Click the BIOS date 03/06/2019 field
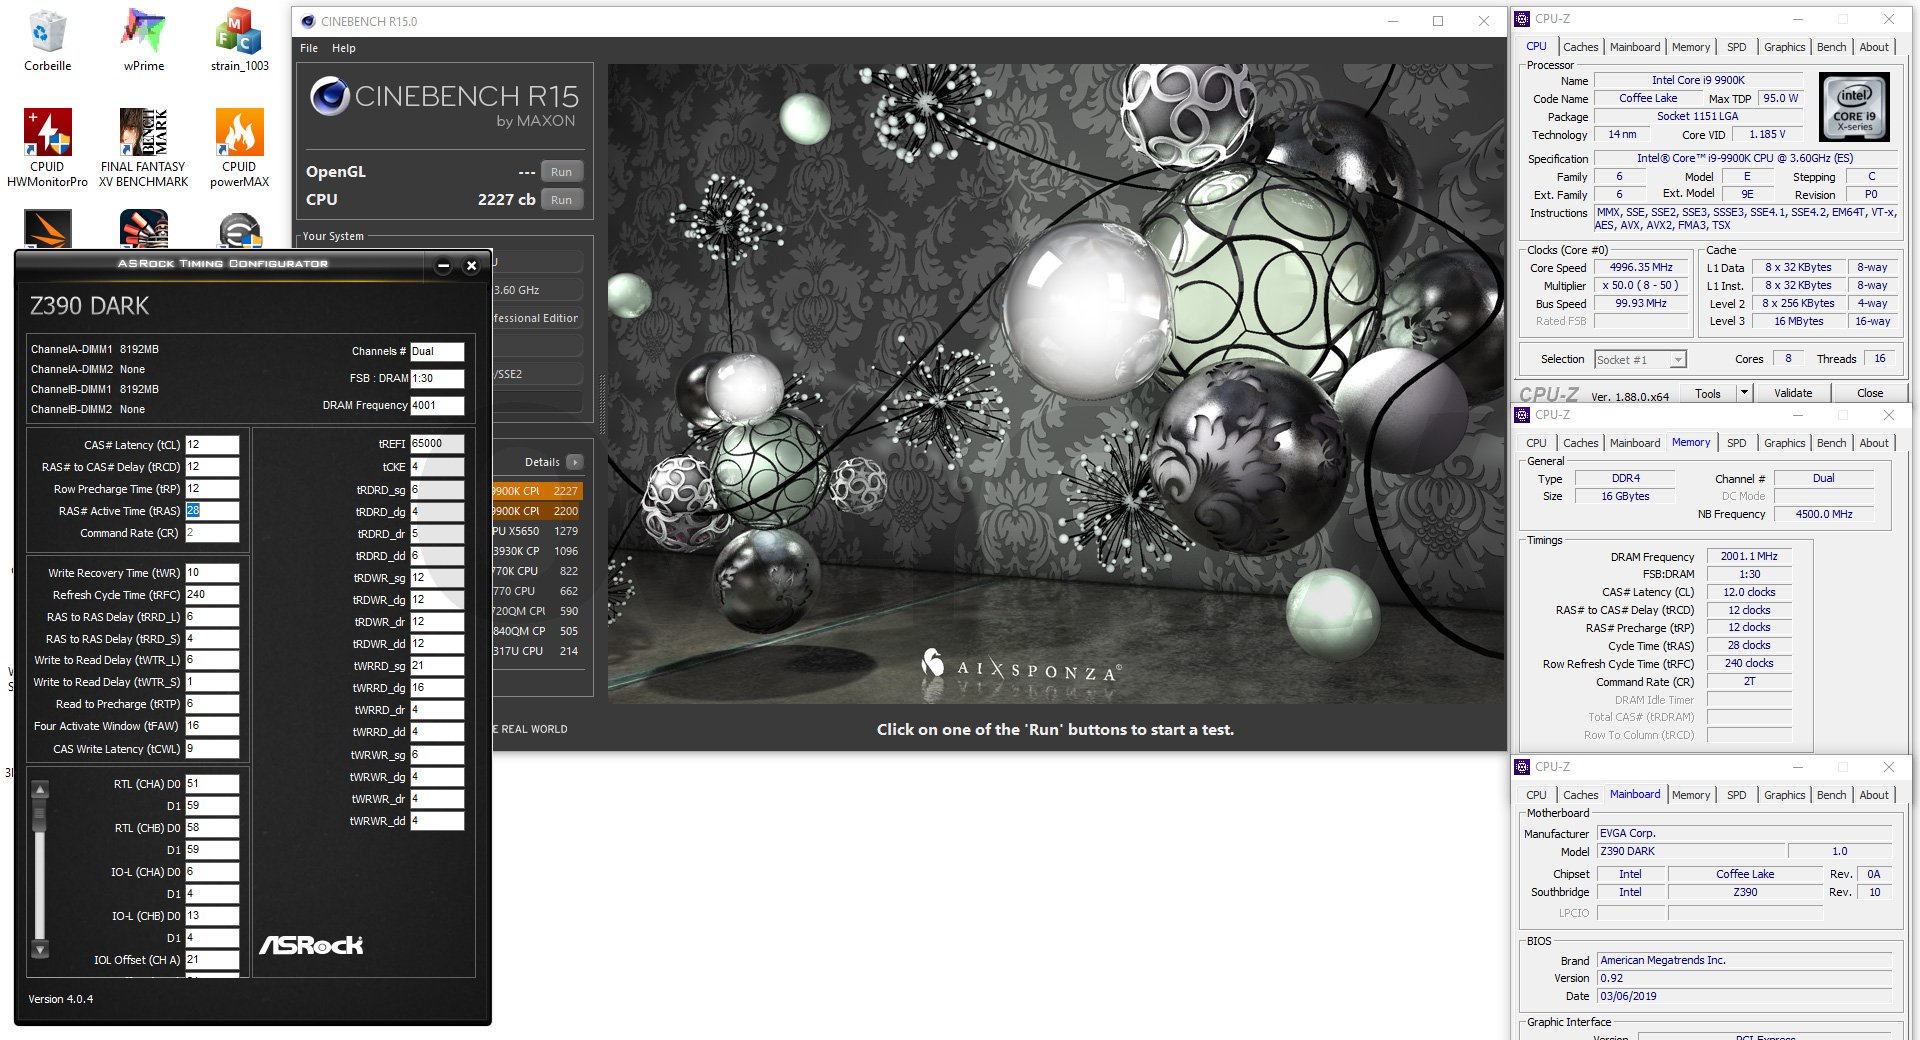Image resolution: width=1920 pixels, height=1040 pixels. [1744, 996]
